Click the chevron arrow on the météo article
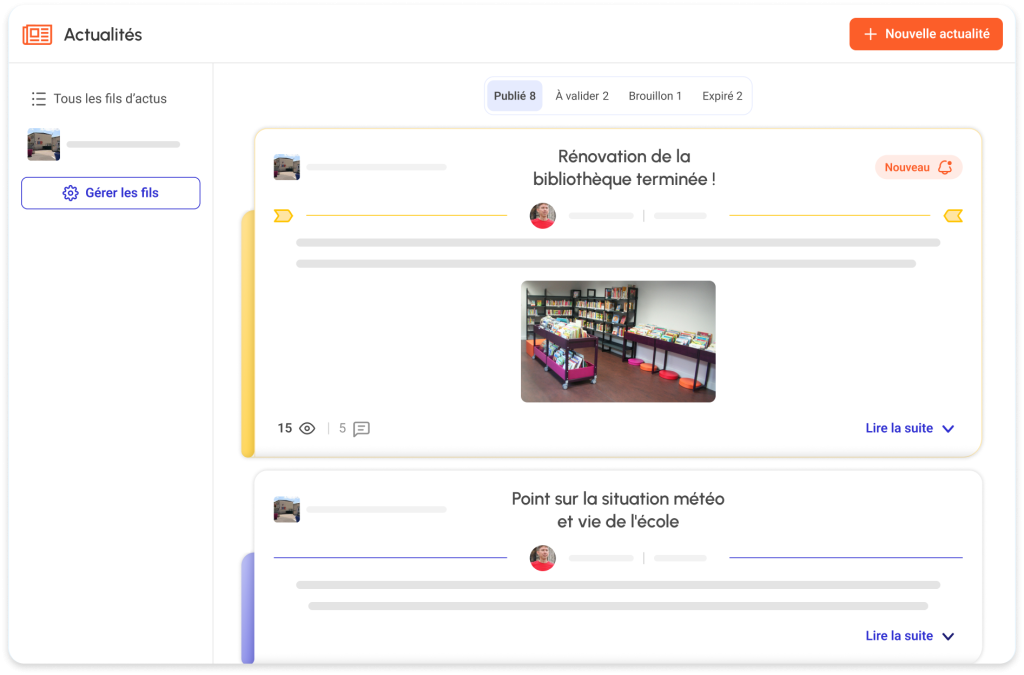This screenshot has height=675, width=1024. (x=948, y=636)
